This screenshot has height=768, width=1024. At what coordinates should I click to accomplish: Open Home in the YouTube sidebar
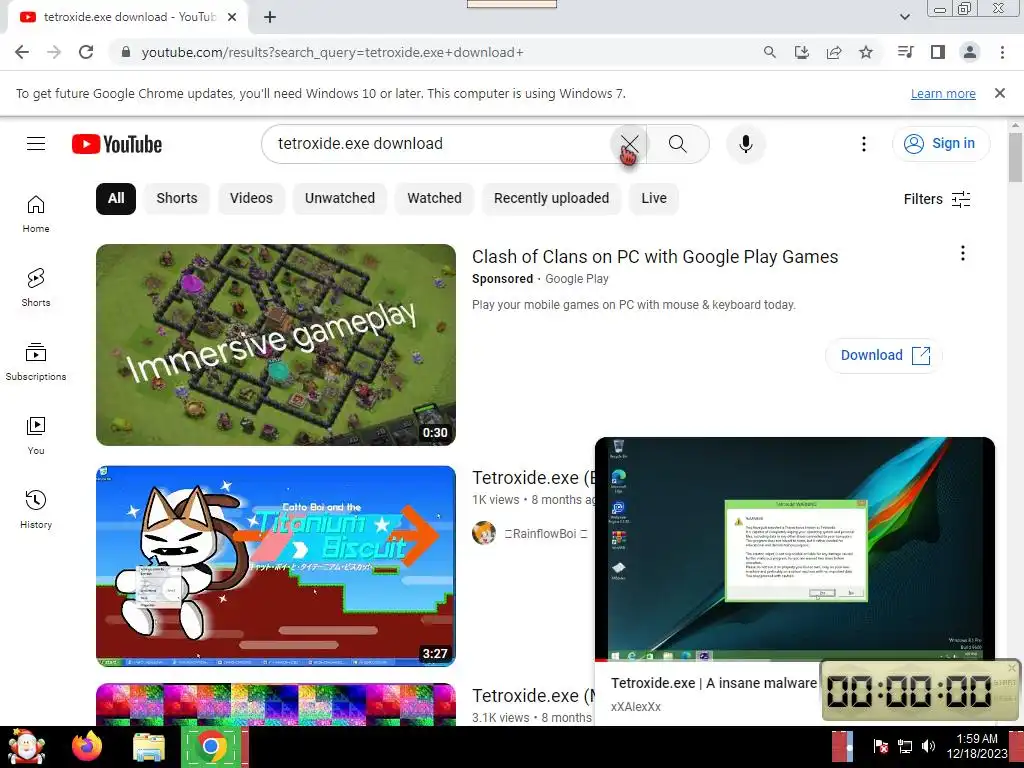pyautogui.click(x=36, y=214)
